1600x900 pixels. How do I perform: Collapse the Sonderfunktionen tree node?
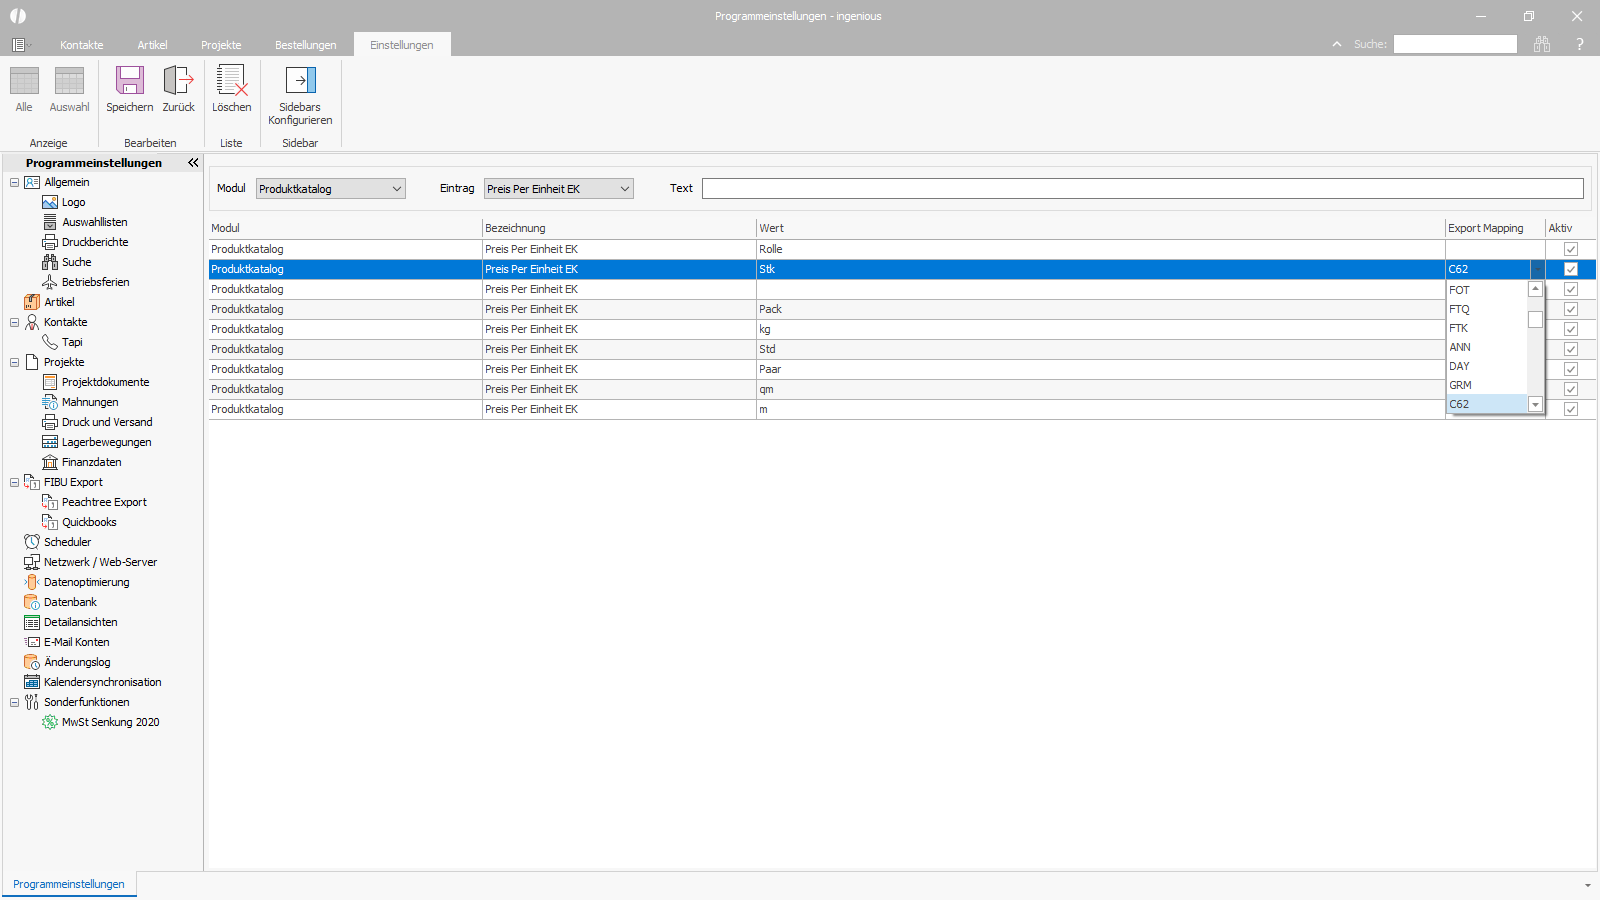pyautogui.click(x=14, y=702)
